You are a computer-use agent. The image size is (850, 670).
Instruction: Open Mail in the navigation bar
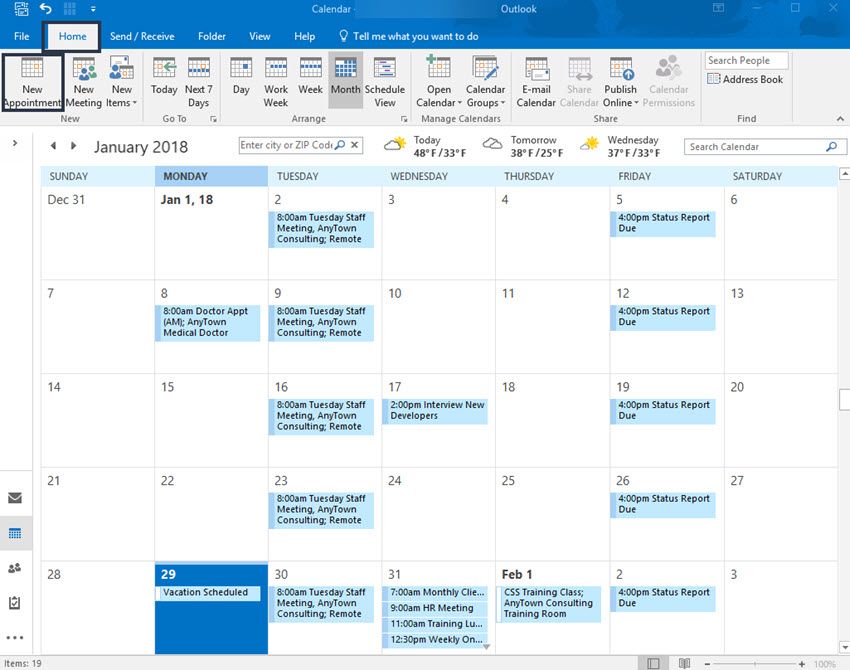15,498
